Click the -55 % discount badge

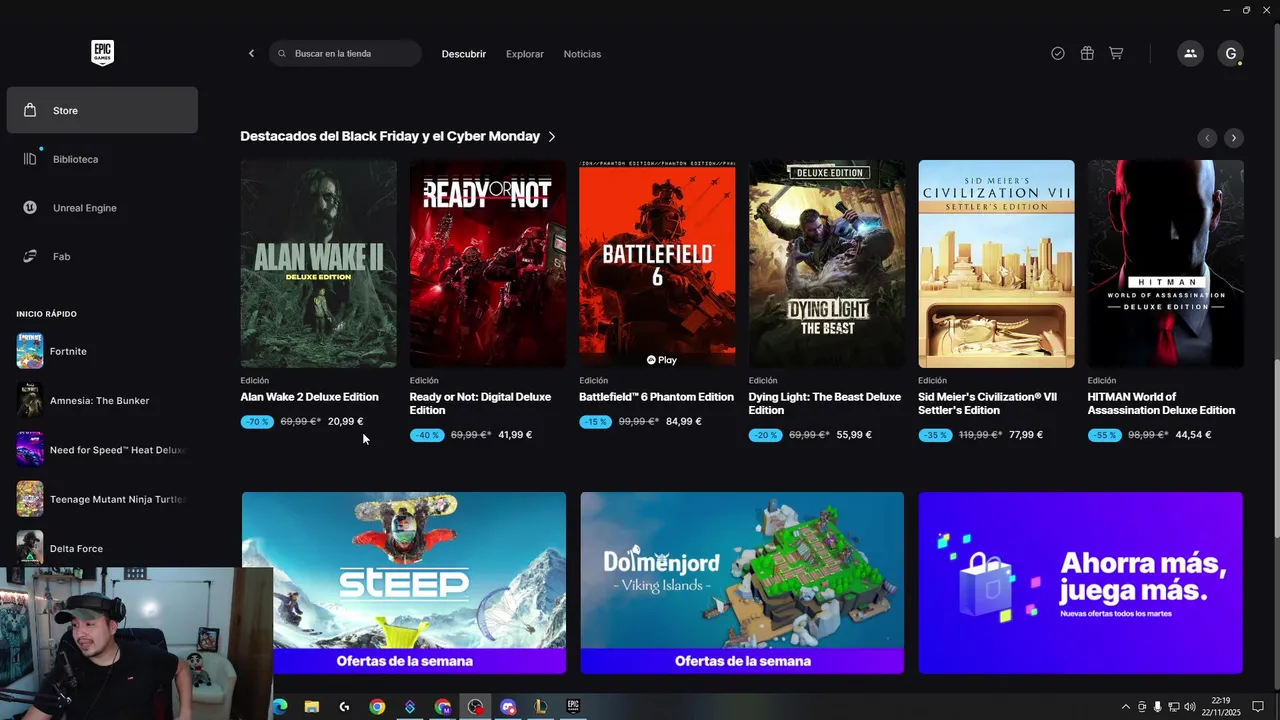coord(1105,435)
